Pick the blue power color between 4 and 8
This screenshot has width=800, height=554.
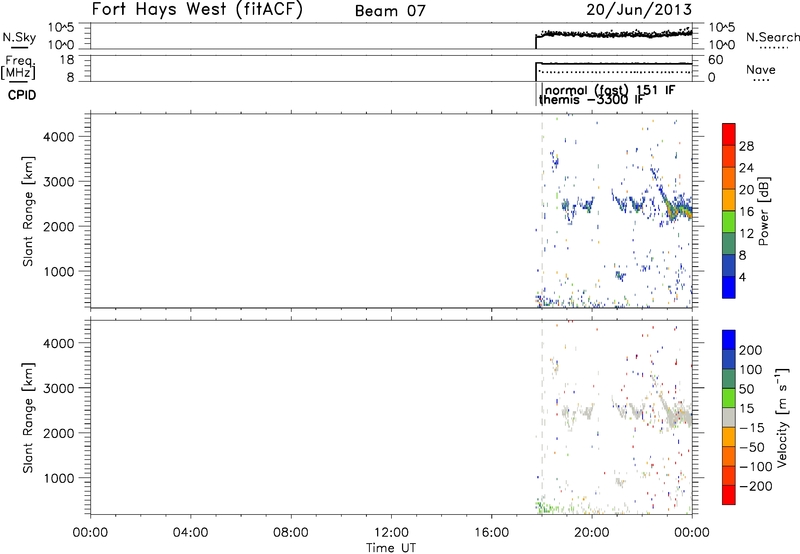(729, 265)
